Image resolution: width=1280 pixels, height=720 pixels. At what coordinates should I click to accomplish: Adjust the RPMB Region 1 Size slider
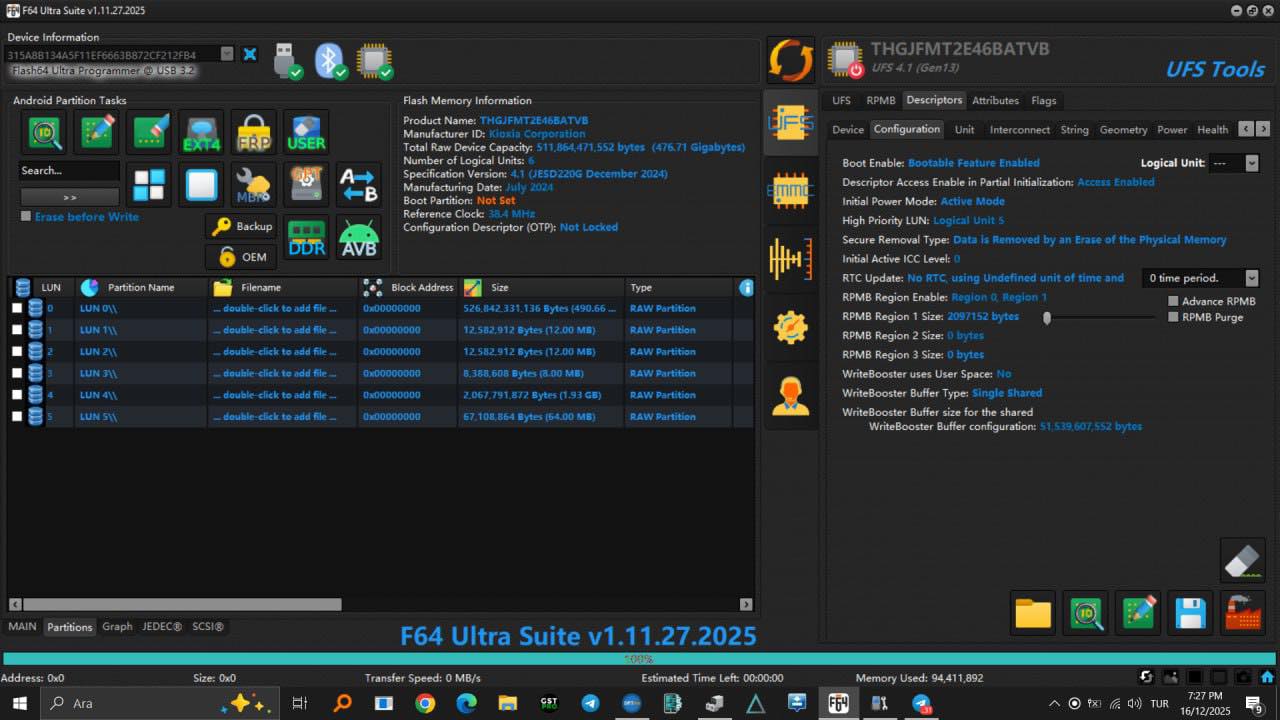[1047, 317]
